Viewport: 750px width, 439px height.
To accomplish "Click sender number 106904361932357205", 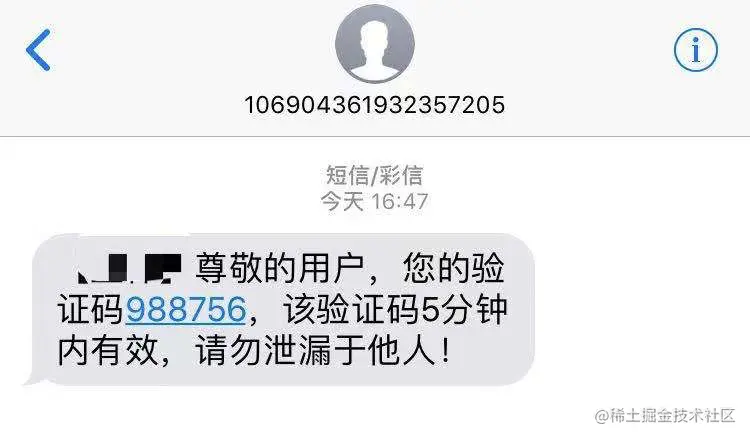I will point(375,105).
